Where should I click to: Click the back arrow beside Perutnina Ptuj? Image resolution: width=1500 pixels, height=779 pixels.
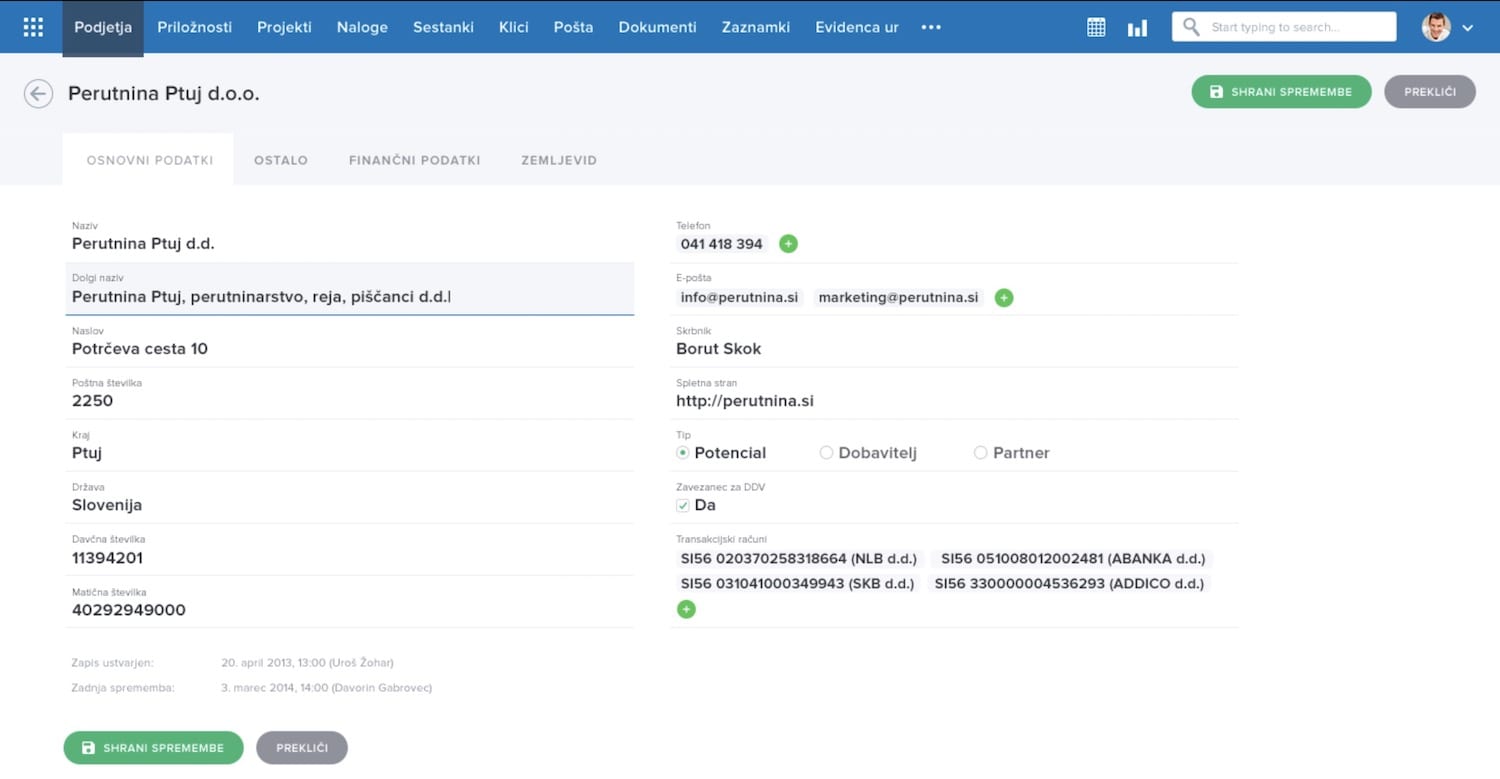[x=38, y=94]
